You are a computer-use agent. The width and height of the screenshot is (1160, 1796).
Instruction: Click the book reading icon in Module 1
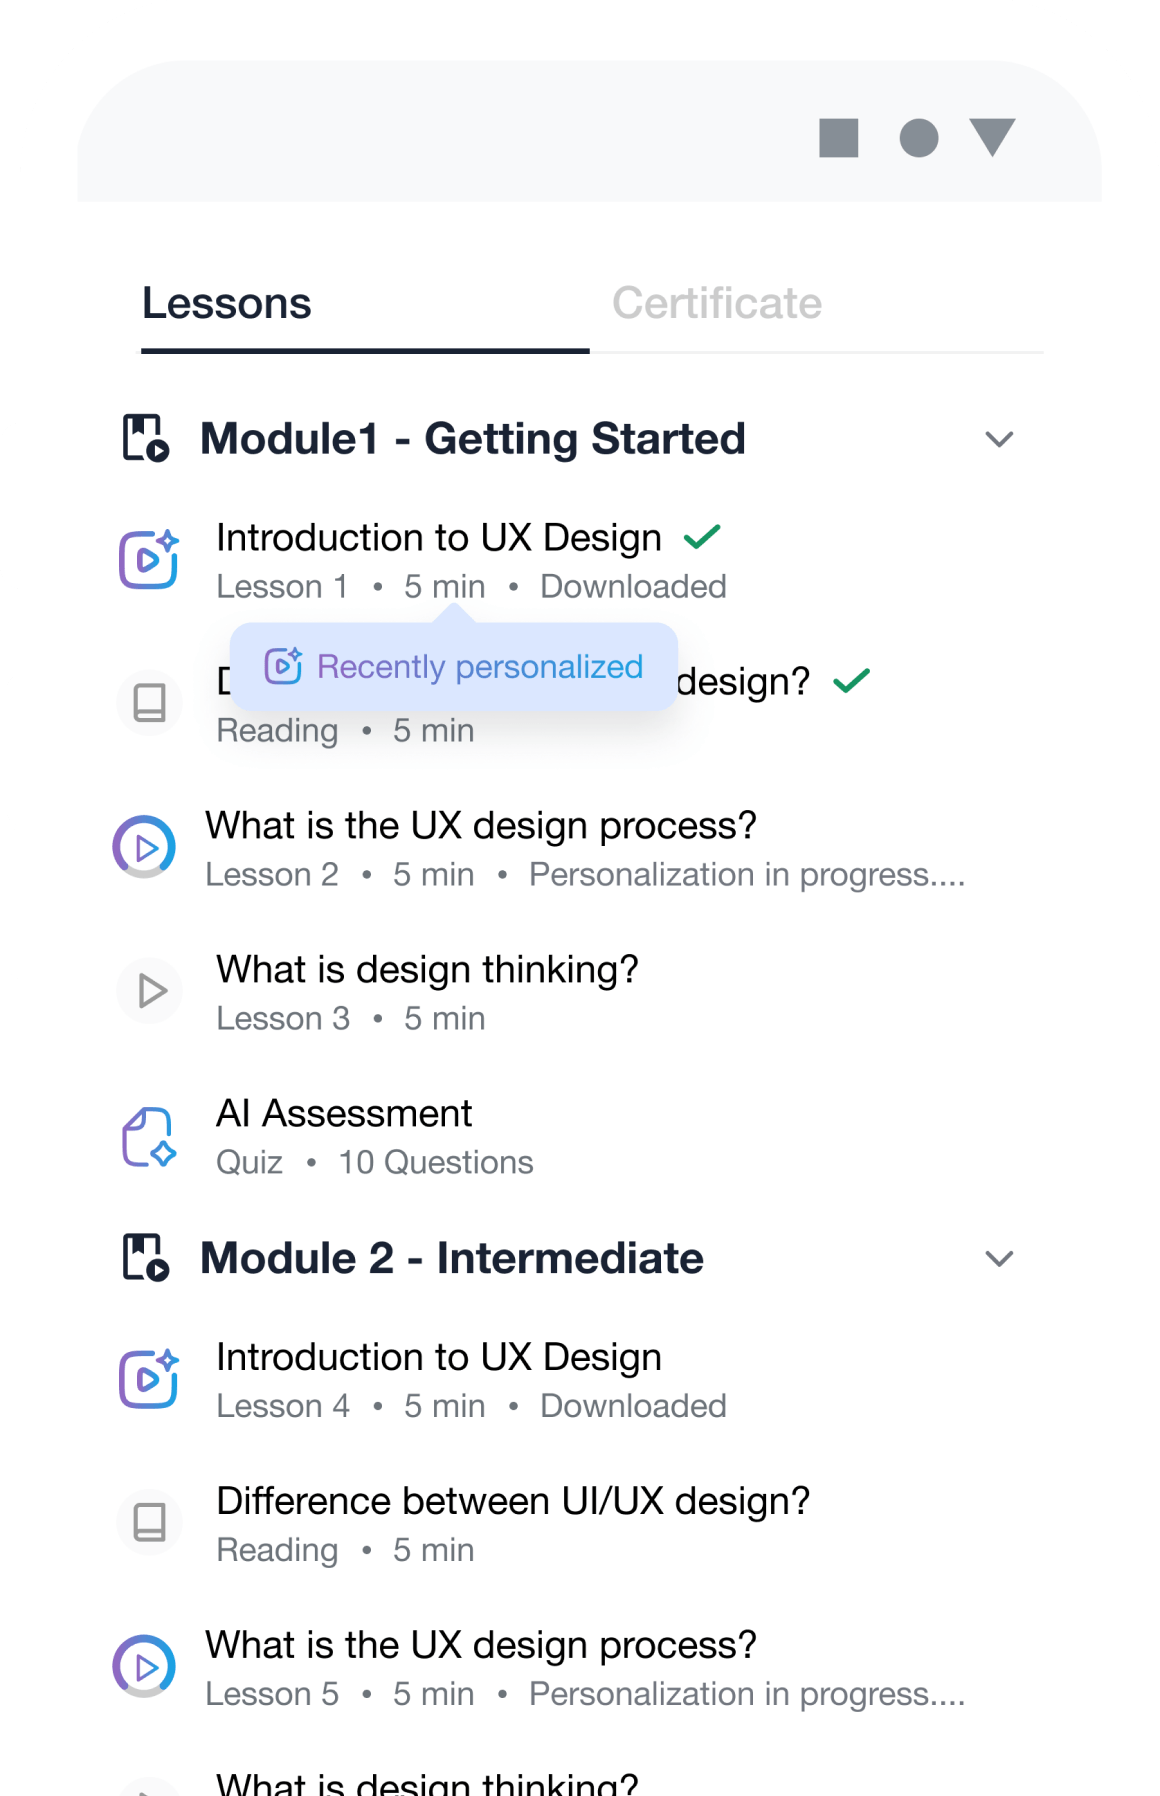click(x=149, y=702)
